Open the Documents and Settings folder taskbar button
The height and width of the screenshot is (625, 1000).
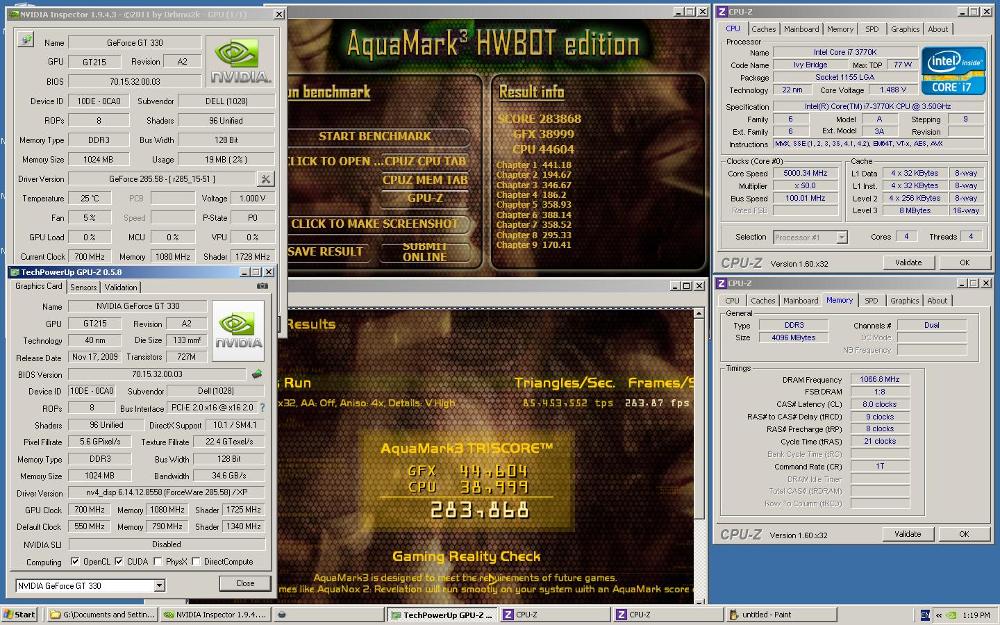pos(101,615)
